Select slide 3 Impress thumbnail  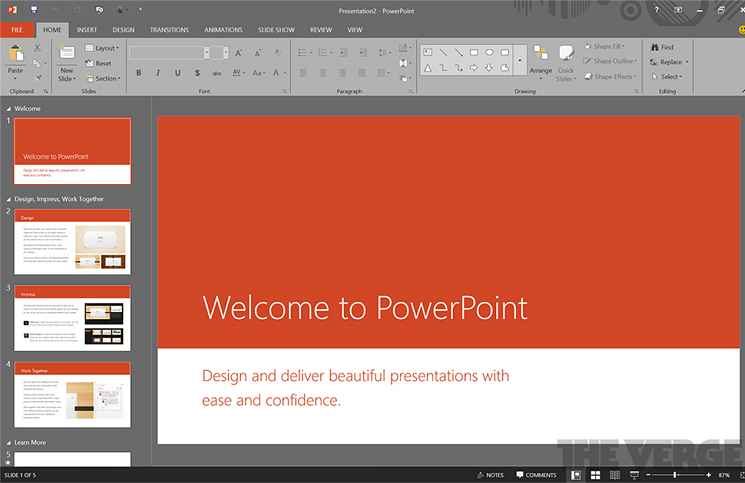coord(72,317)
